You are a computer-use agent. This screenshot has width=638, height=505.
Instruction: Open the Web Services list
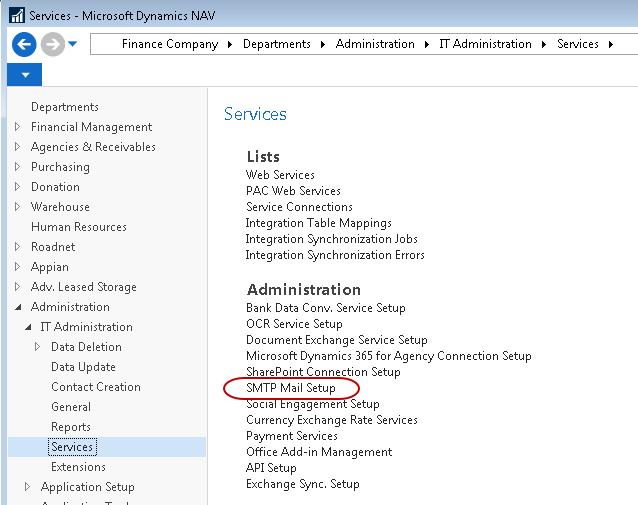(280, 175)
